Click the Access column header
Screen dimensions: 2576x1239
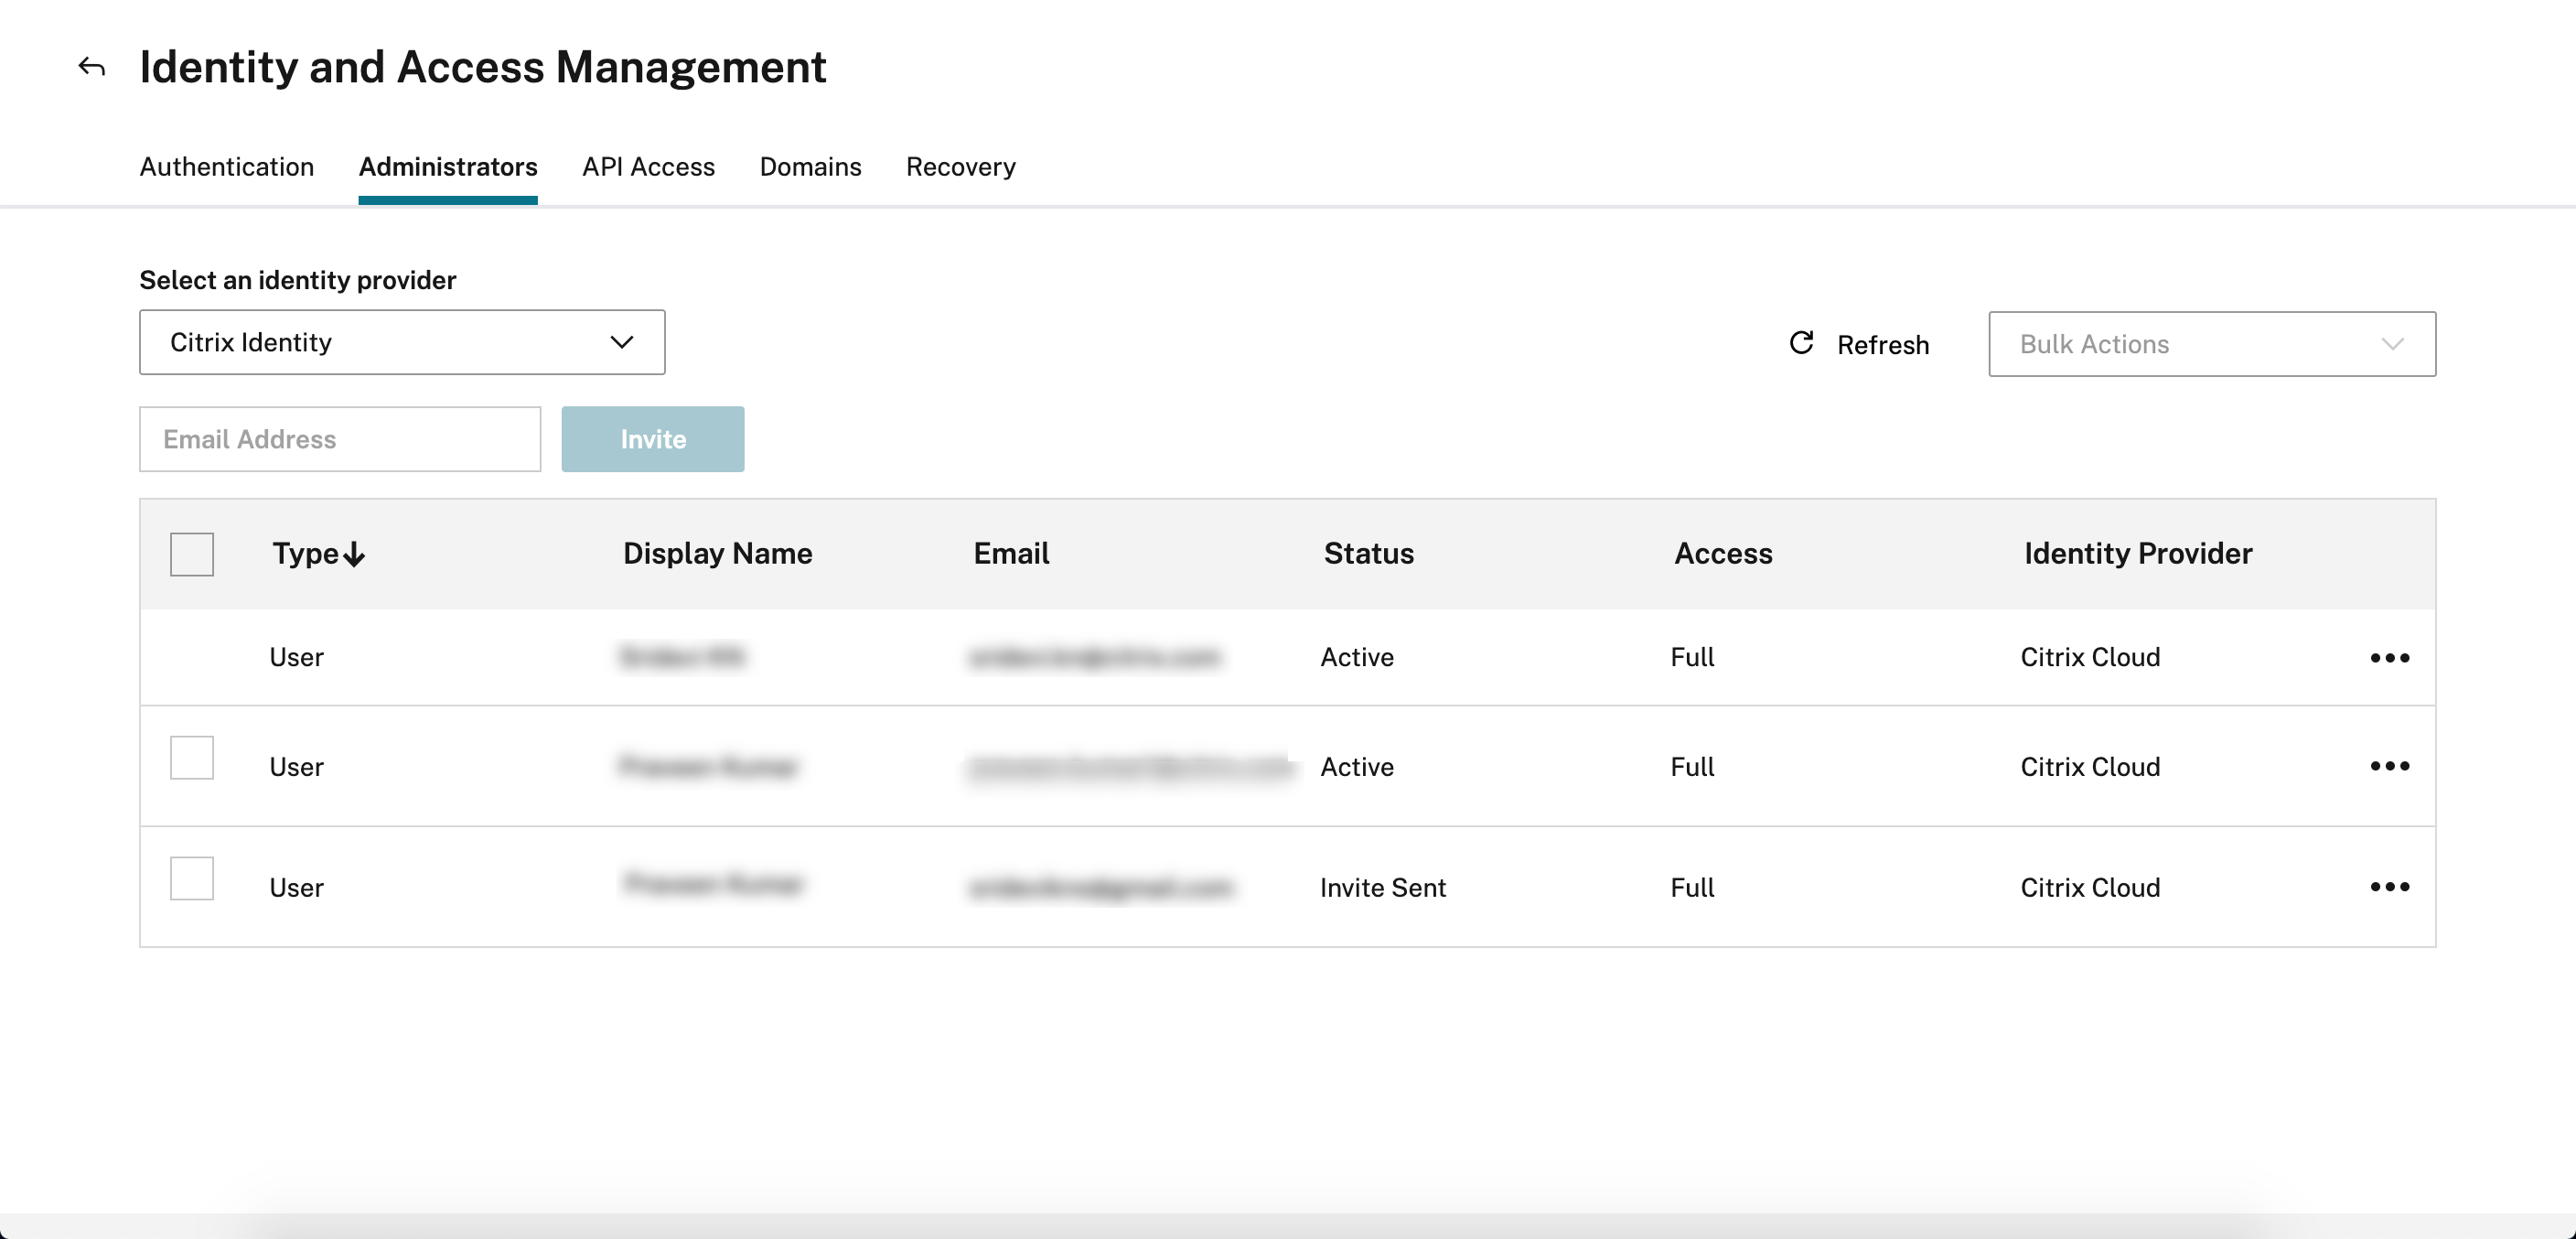(x=1723, y=553)
